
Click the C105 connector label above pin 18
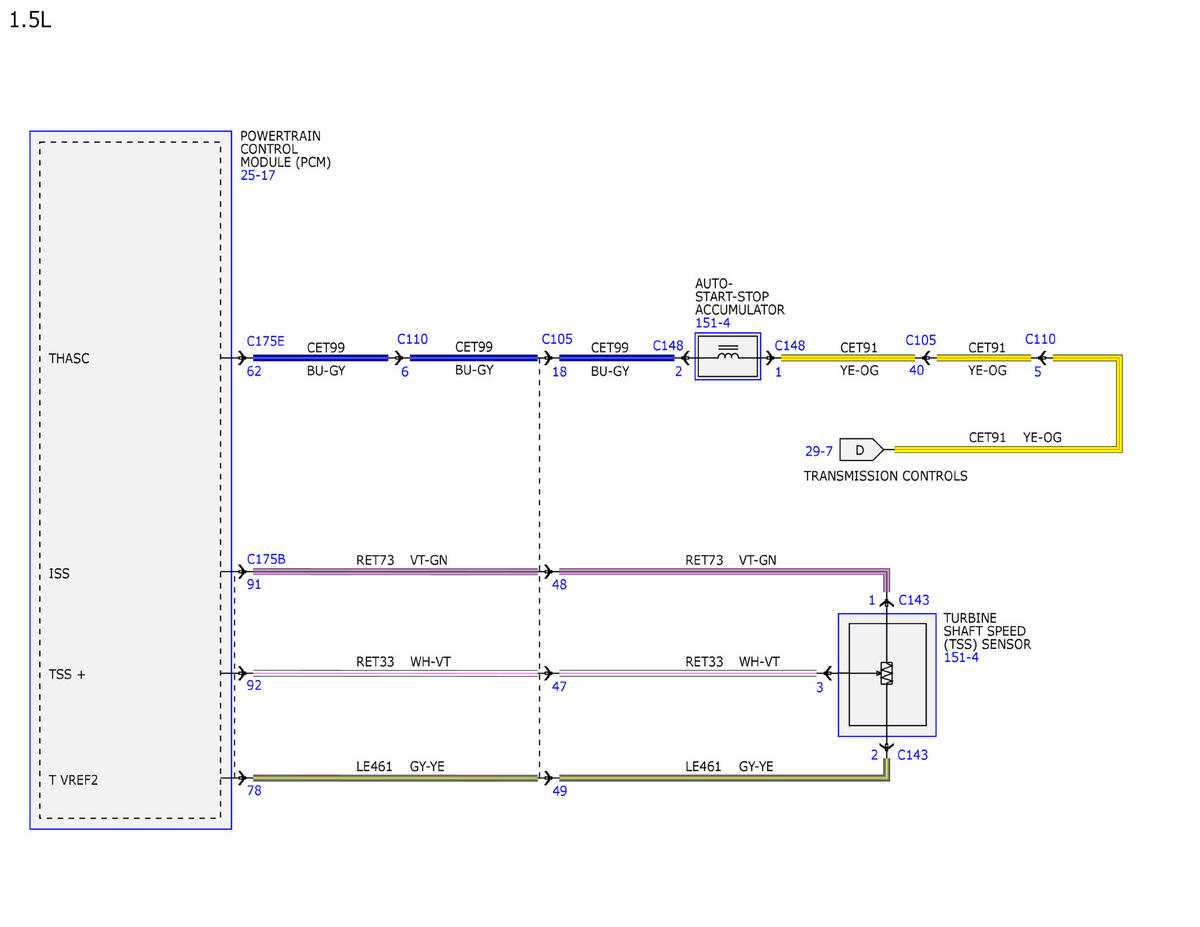[557, 339]
